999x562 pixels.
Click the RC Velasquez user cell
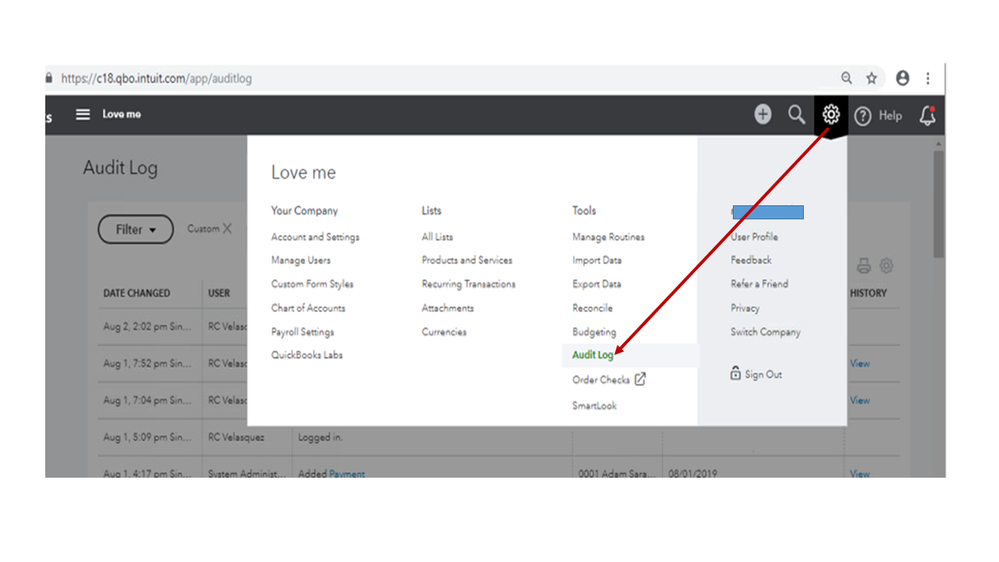[x=236, y=438]
